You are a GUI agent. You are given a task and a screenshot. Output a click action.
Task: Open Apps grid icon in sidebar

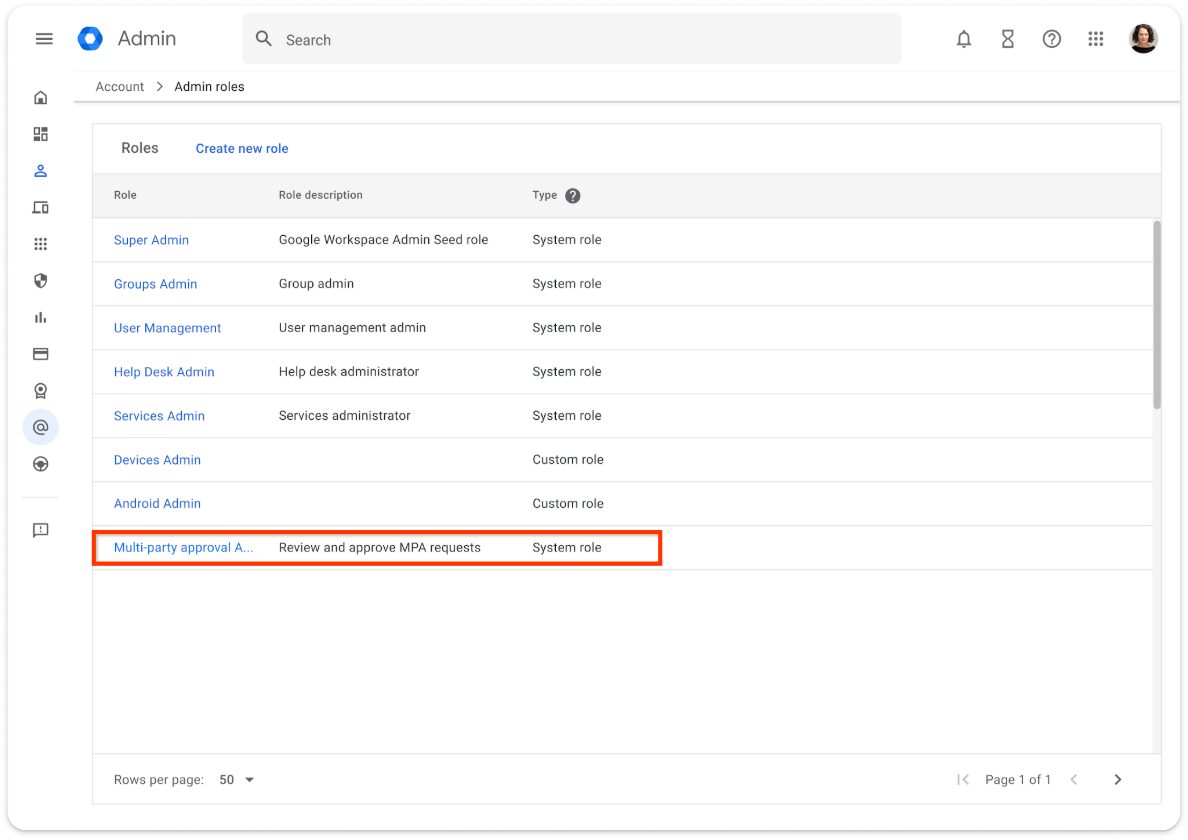click(41, 244)
